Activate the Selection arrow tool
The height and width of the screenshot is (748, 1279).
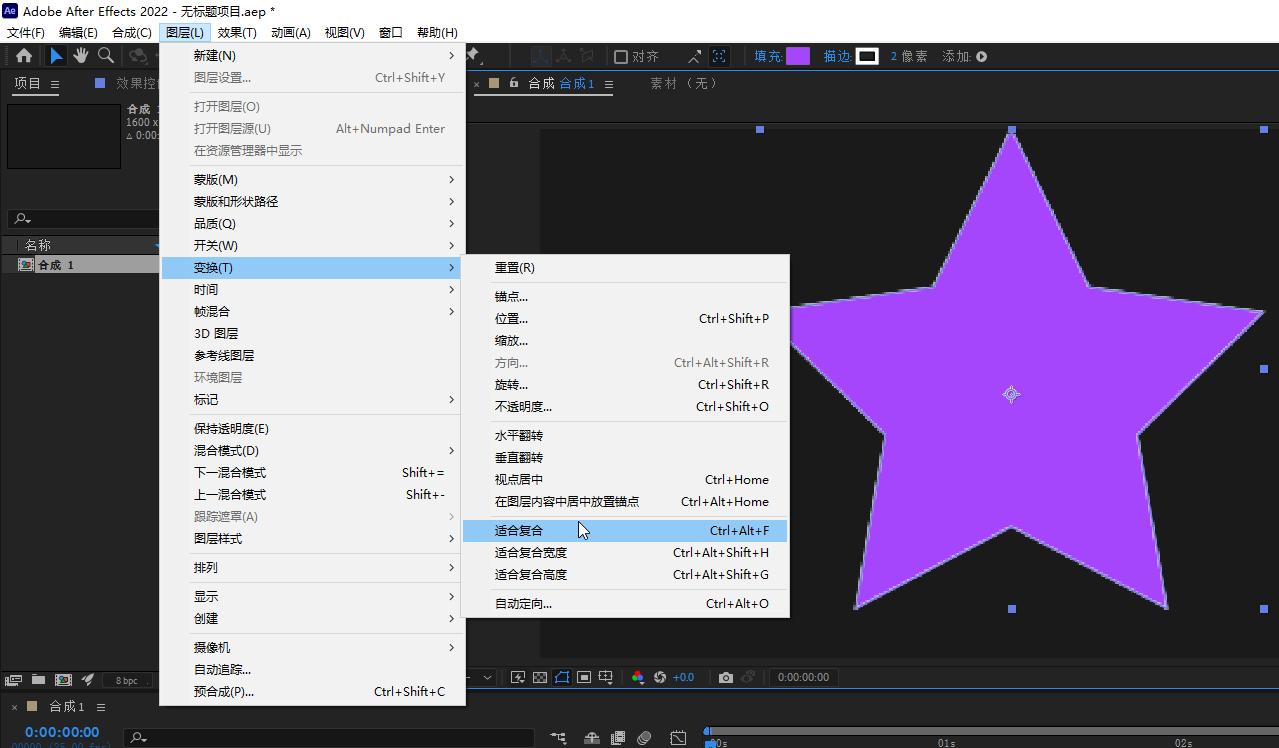point(56,56)
